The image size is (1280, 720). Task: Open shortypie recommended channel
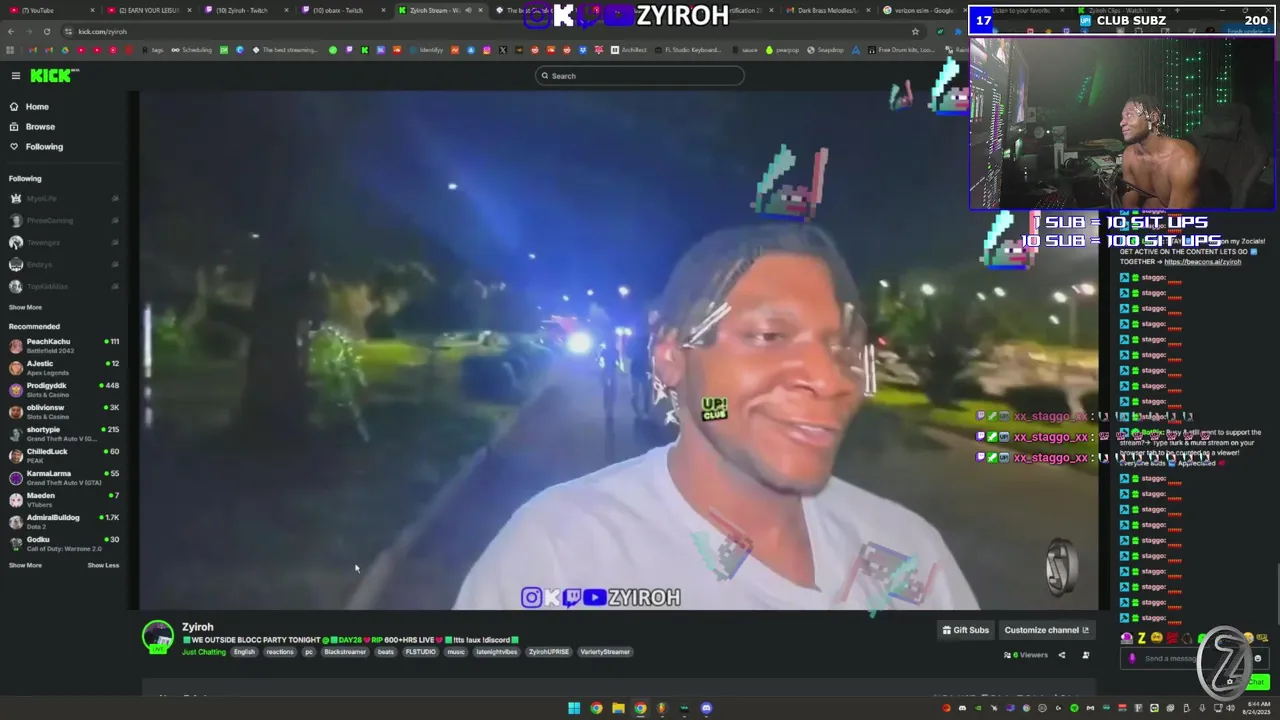pos(64,433)
